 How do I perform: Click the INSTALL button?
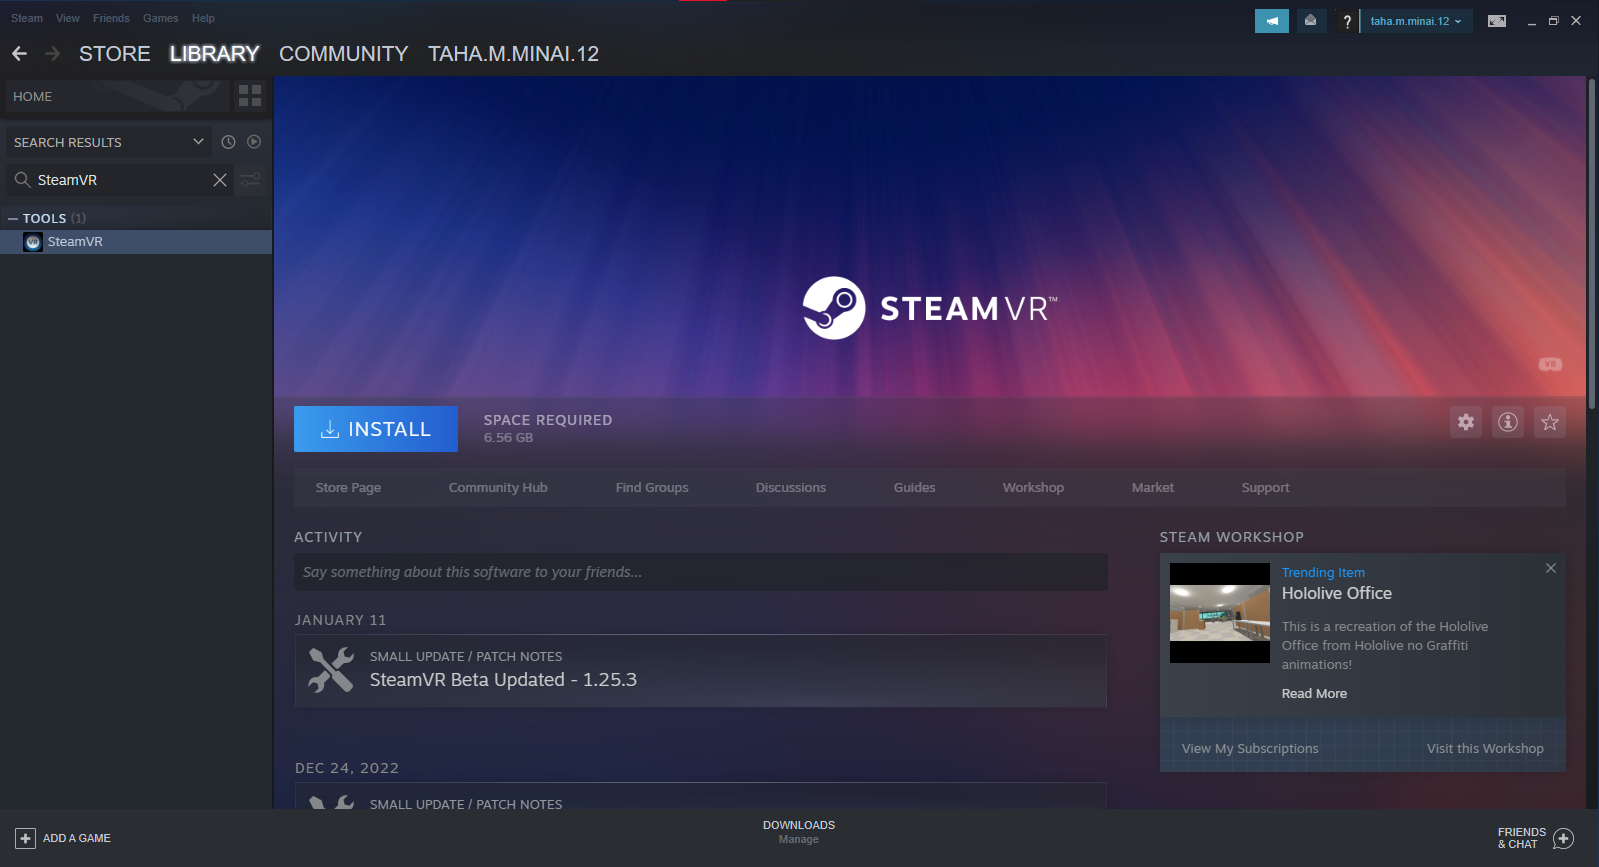[376, 429]
